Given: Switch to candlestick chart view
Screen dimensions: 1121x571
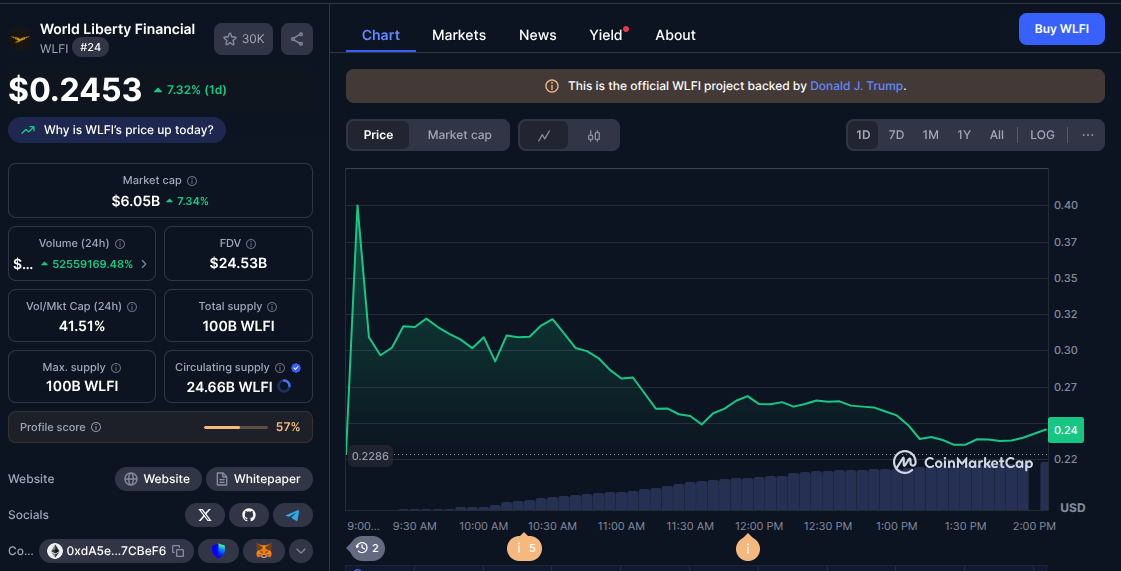Looking at the screenshot, I should (x=593, y=135).
